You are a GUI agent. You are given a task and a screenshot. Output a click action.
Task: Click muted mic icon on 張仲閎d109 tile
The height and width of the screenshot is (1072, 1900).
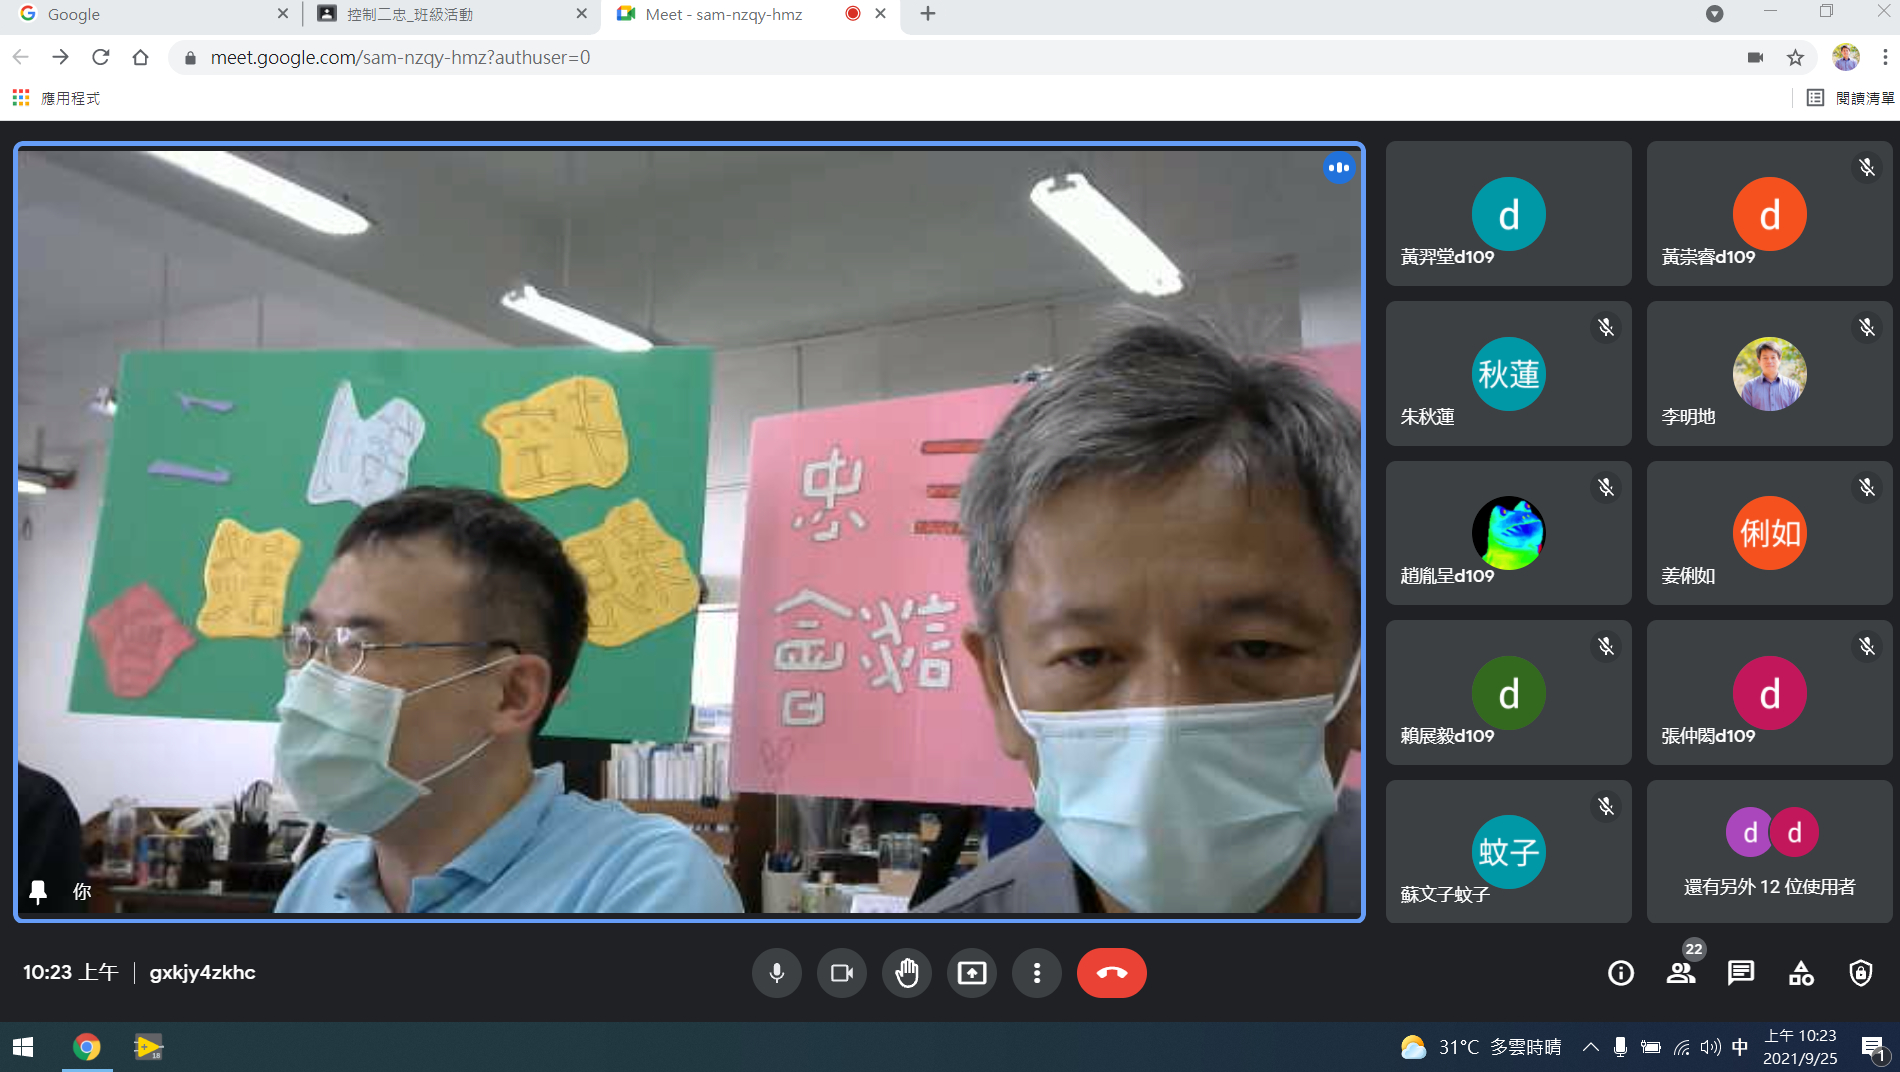click(1866, 647)
